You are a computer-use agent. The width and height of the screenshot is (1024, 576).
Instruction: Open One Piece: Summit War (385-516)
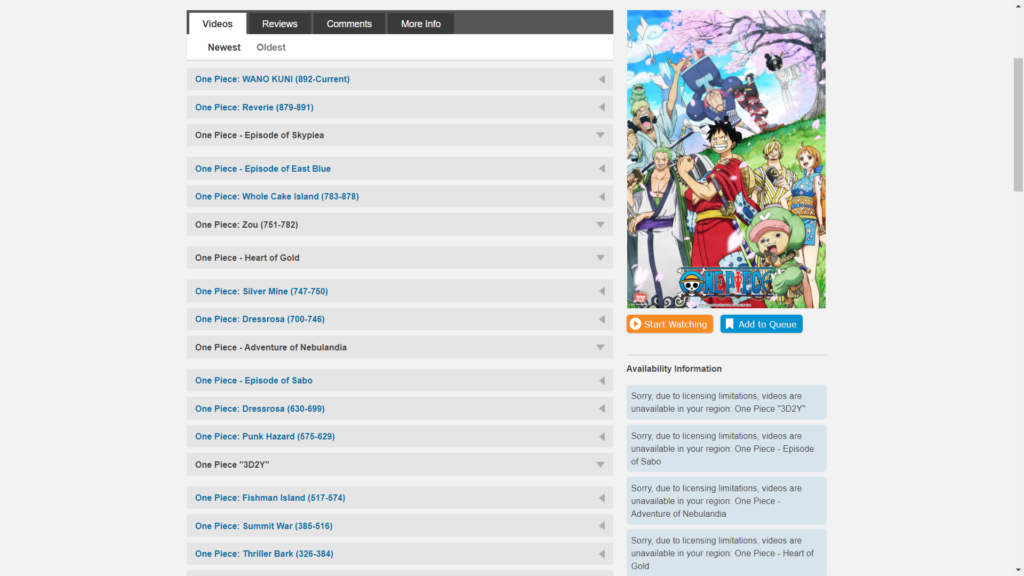[x=263, y=526]
